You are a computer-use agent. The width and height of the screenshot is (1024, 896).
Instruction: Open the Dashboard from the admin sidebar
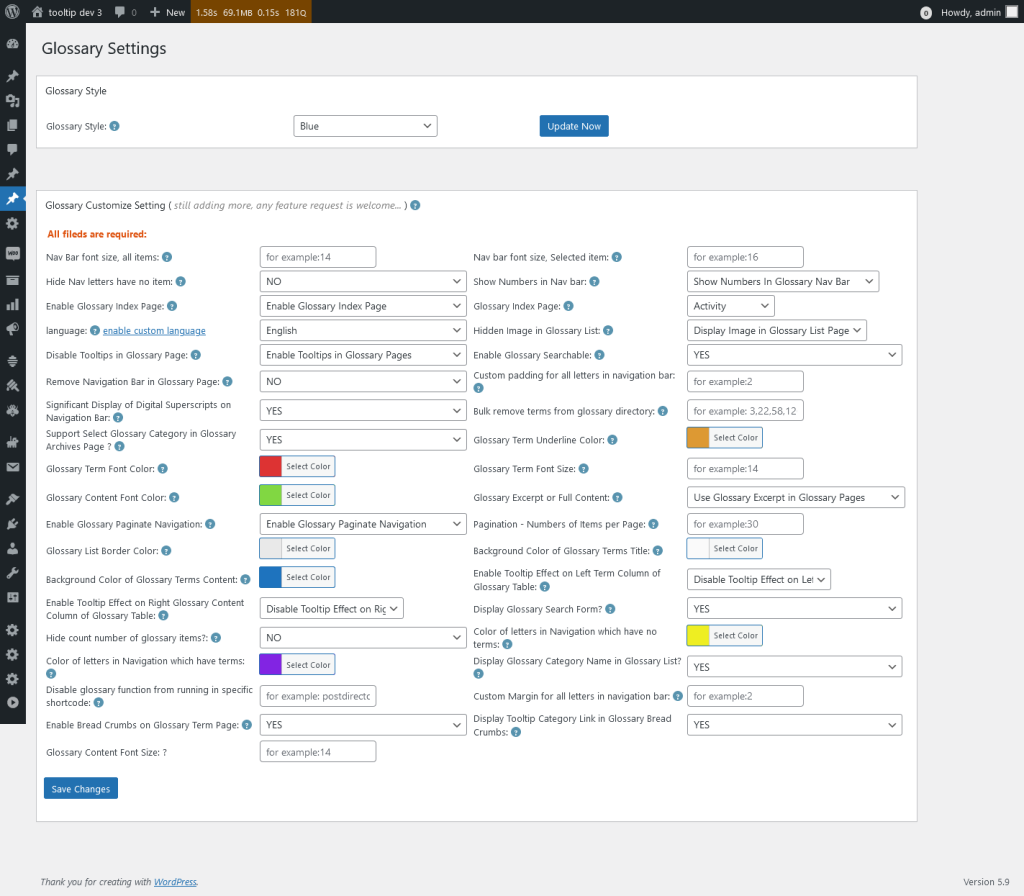pos(12,43)
